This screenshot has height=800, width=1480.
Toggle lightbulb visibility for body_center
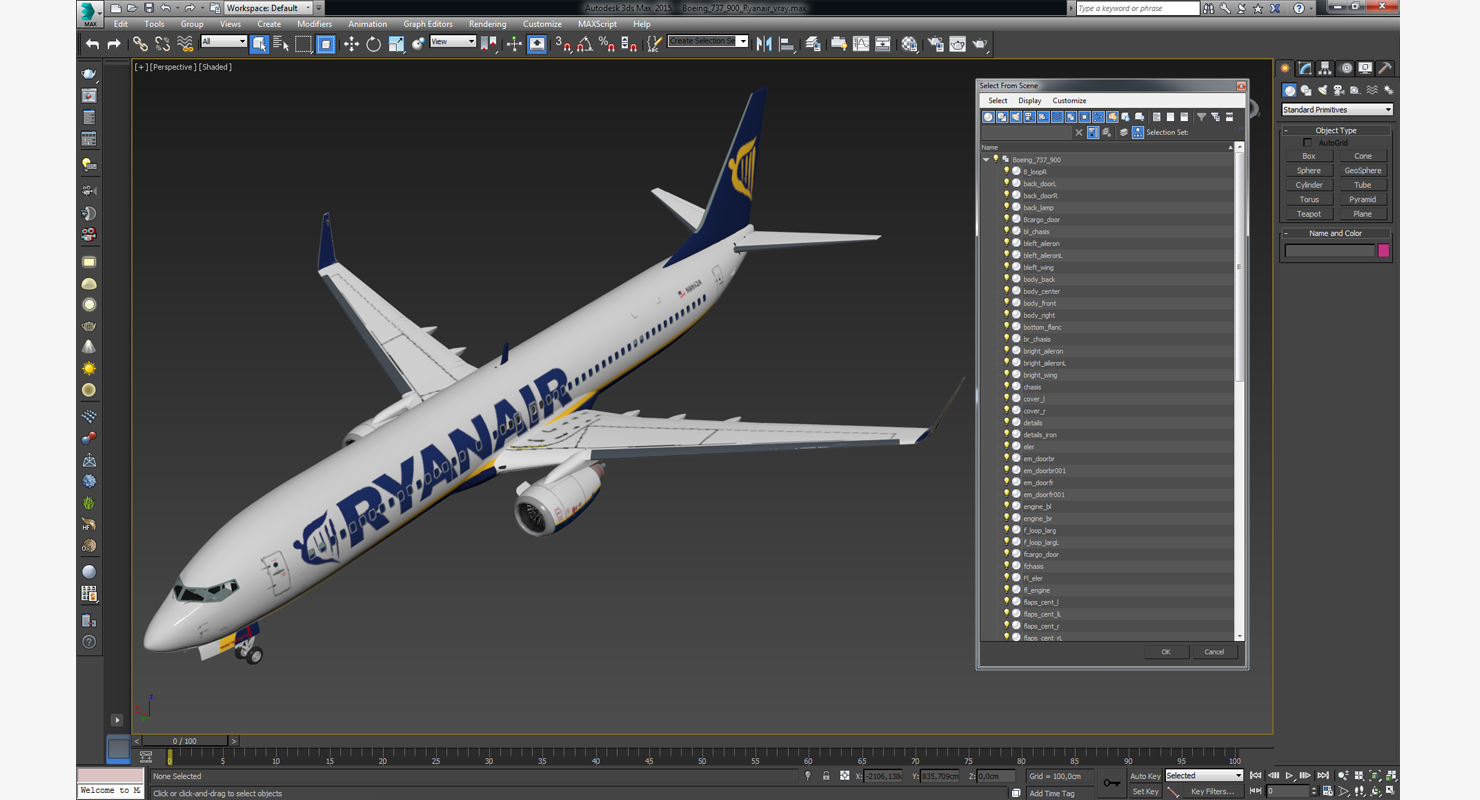click(1006, 291)
